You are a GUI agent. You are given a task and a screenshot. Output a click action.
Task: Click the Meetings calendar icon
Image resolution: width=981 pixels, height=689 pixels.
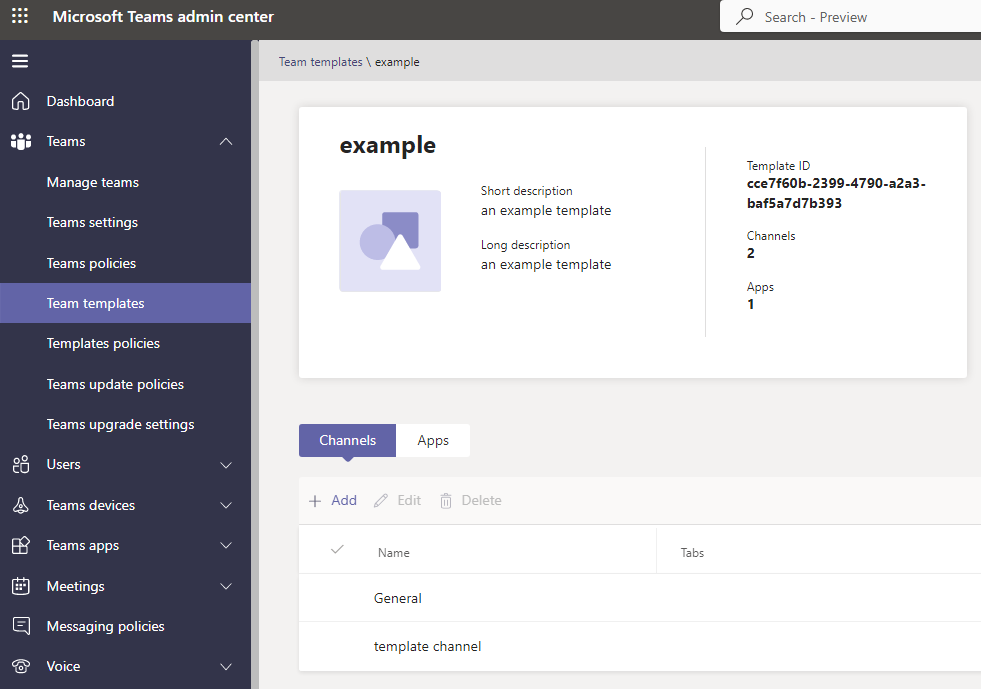(21, 586)
